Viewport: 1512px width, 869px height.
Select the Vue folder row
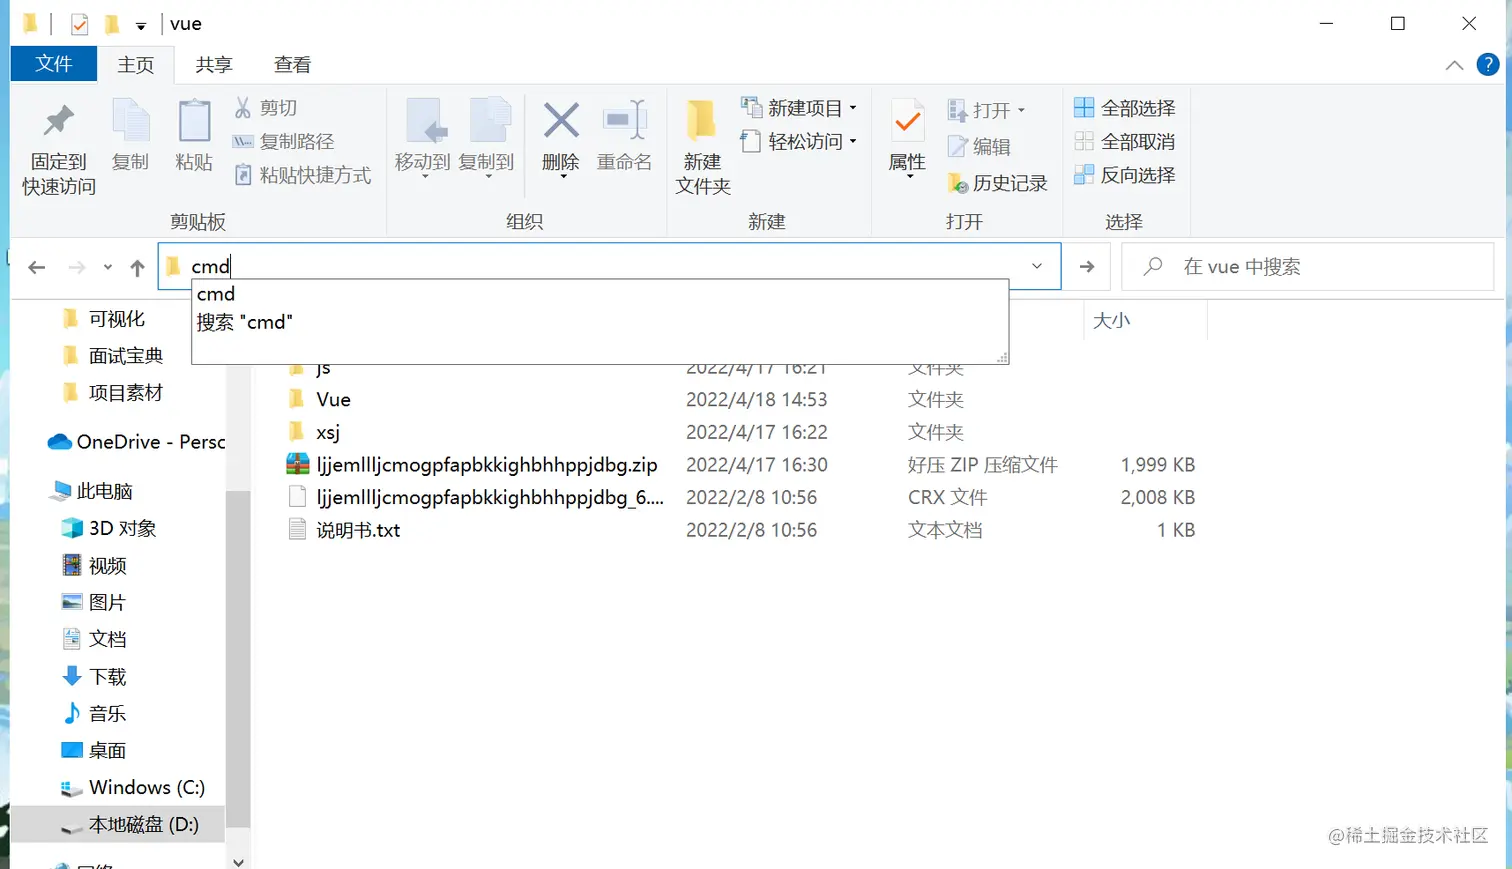click(740, 399)
